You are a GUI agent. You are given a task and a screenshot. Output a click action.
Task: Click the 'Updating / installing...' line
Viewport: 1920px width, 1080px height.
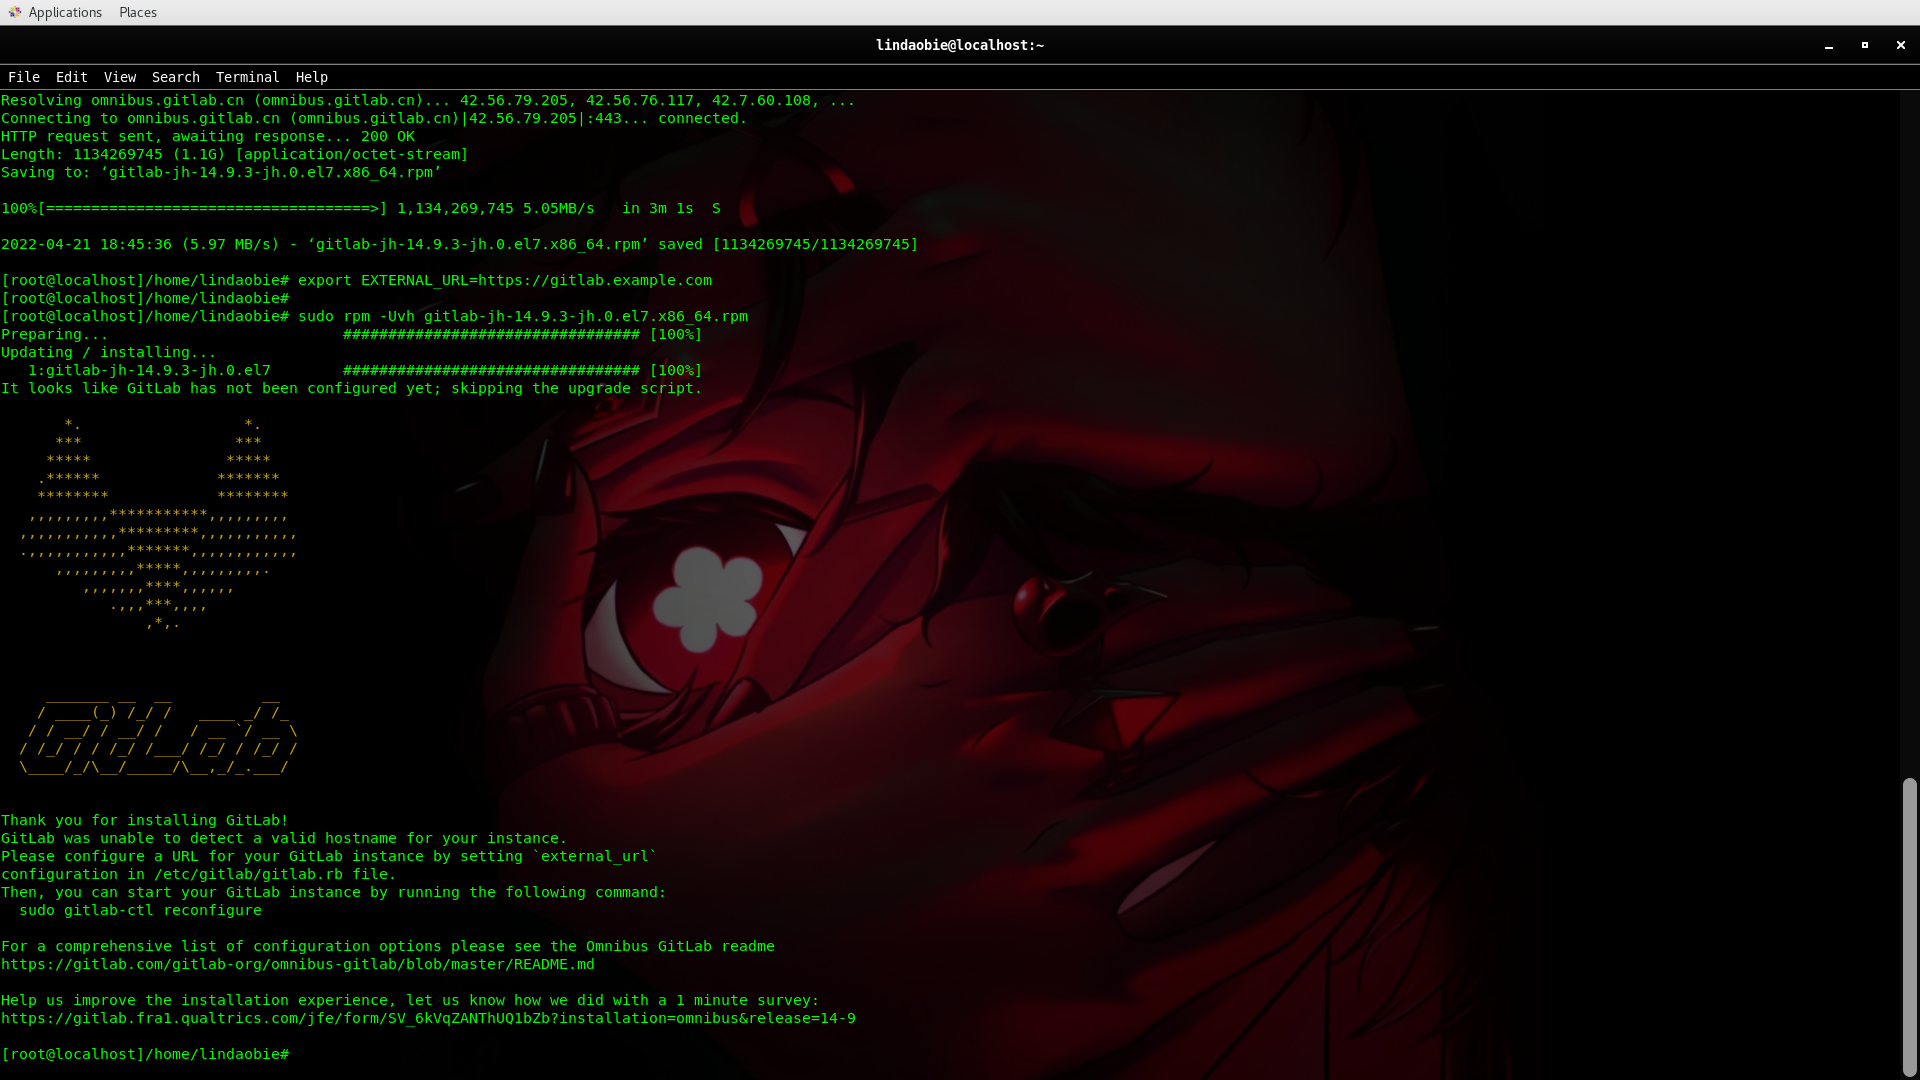pyautogui.click(x=109, y=352)
